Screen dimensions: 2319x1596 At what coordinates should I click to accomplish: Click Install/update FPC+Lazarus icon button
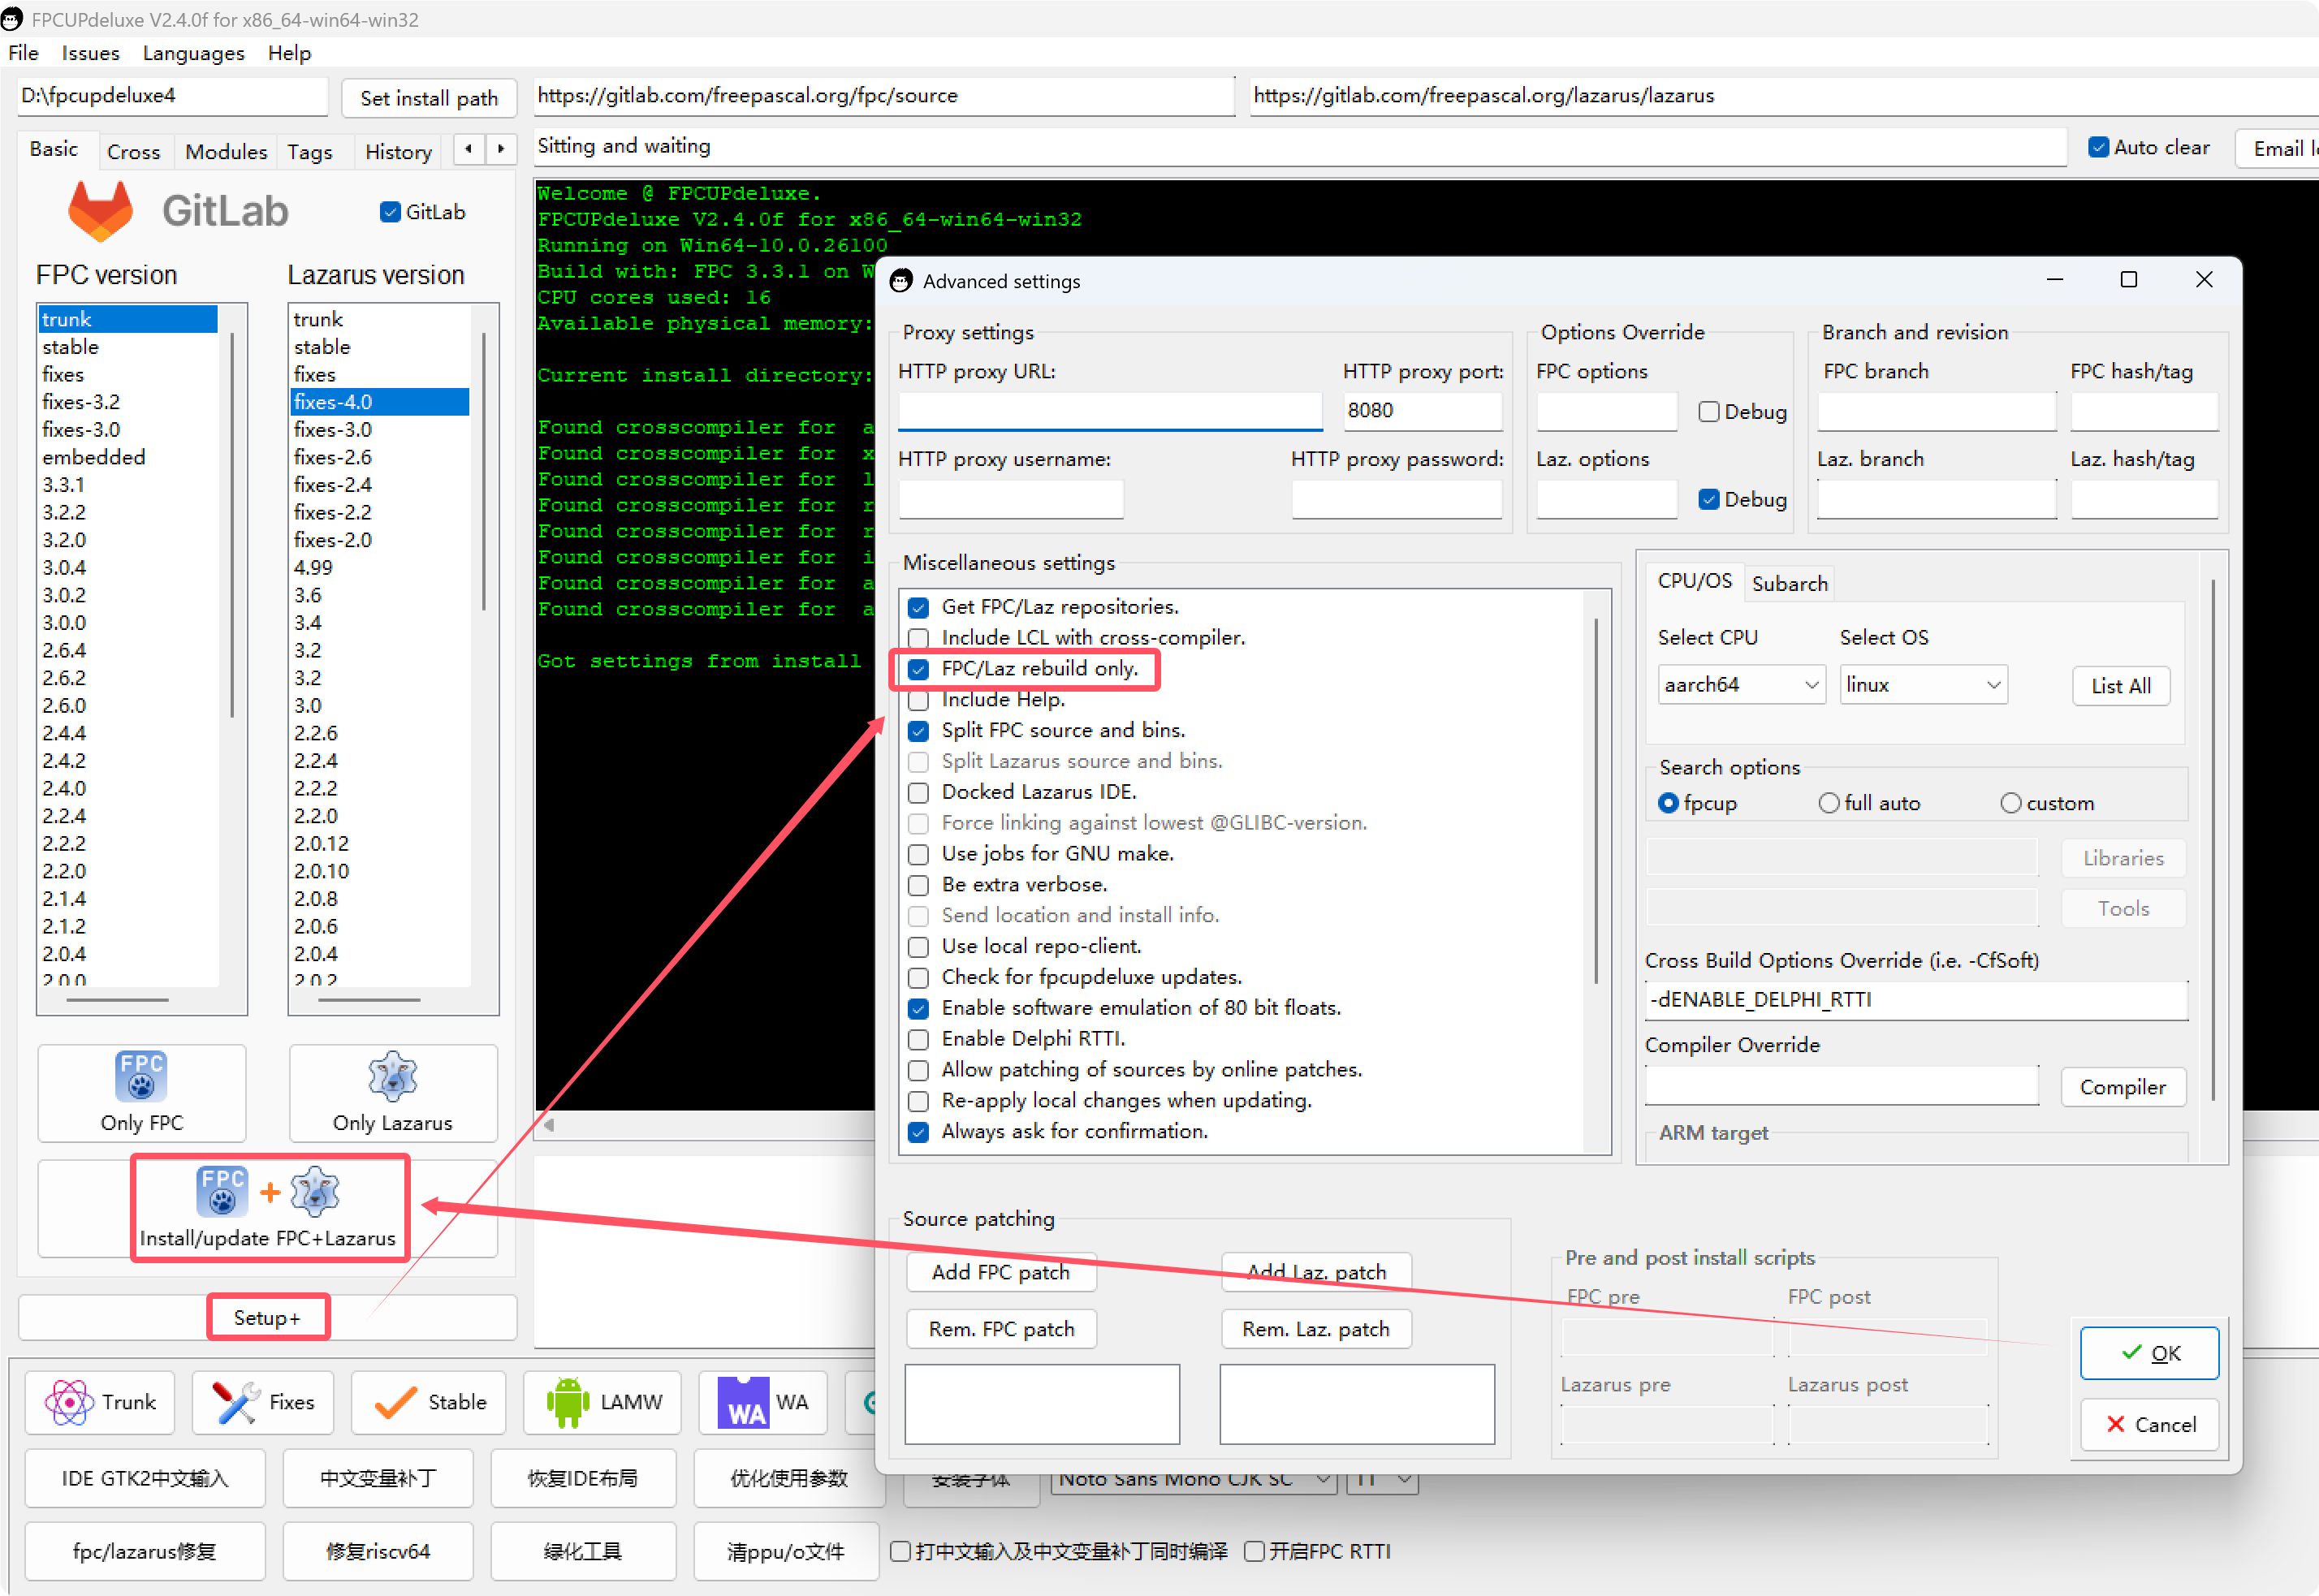pos(268,1206)
